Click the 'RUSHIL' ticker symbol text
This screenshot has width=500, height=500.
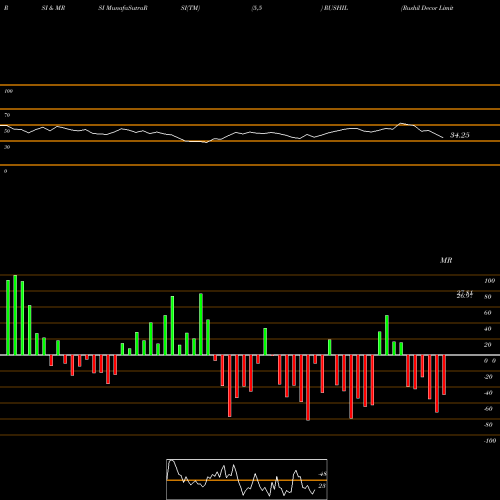336,8
